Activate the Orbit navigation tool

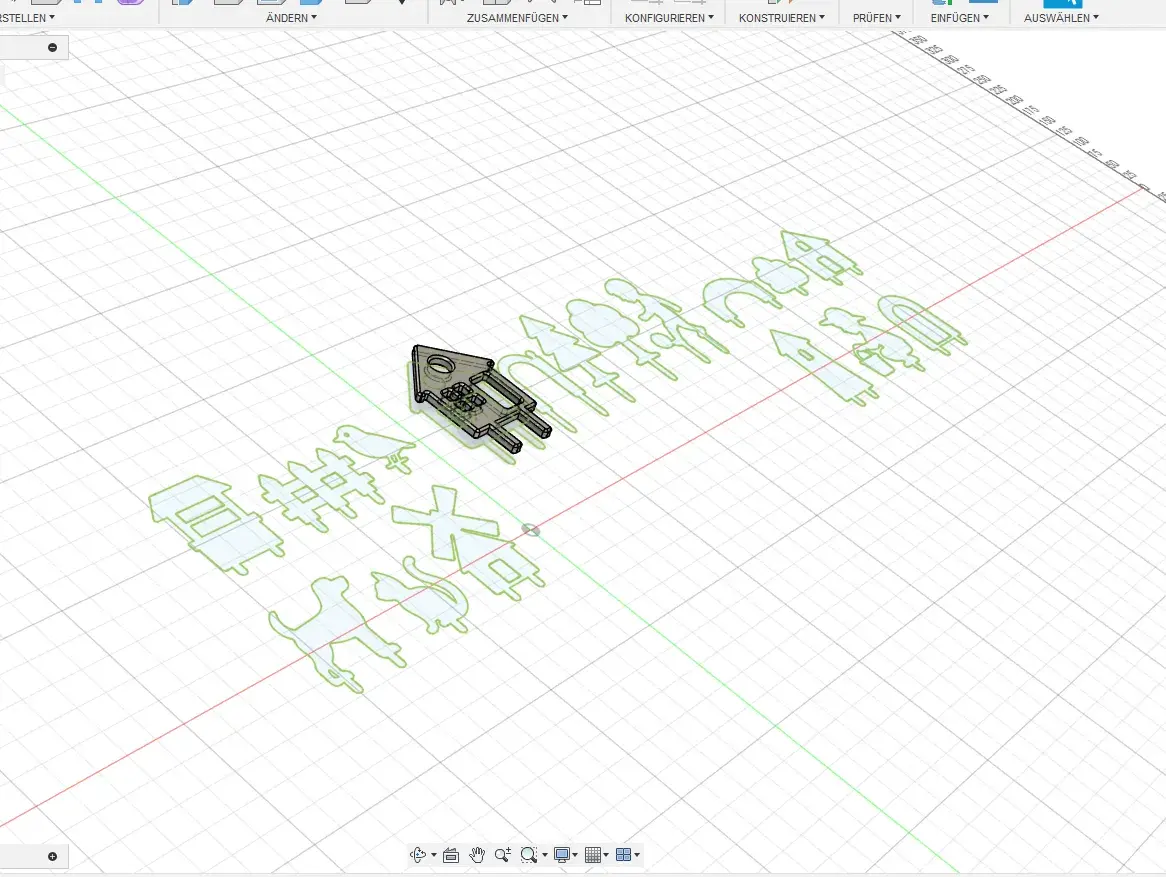[x=417, y=855]
